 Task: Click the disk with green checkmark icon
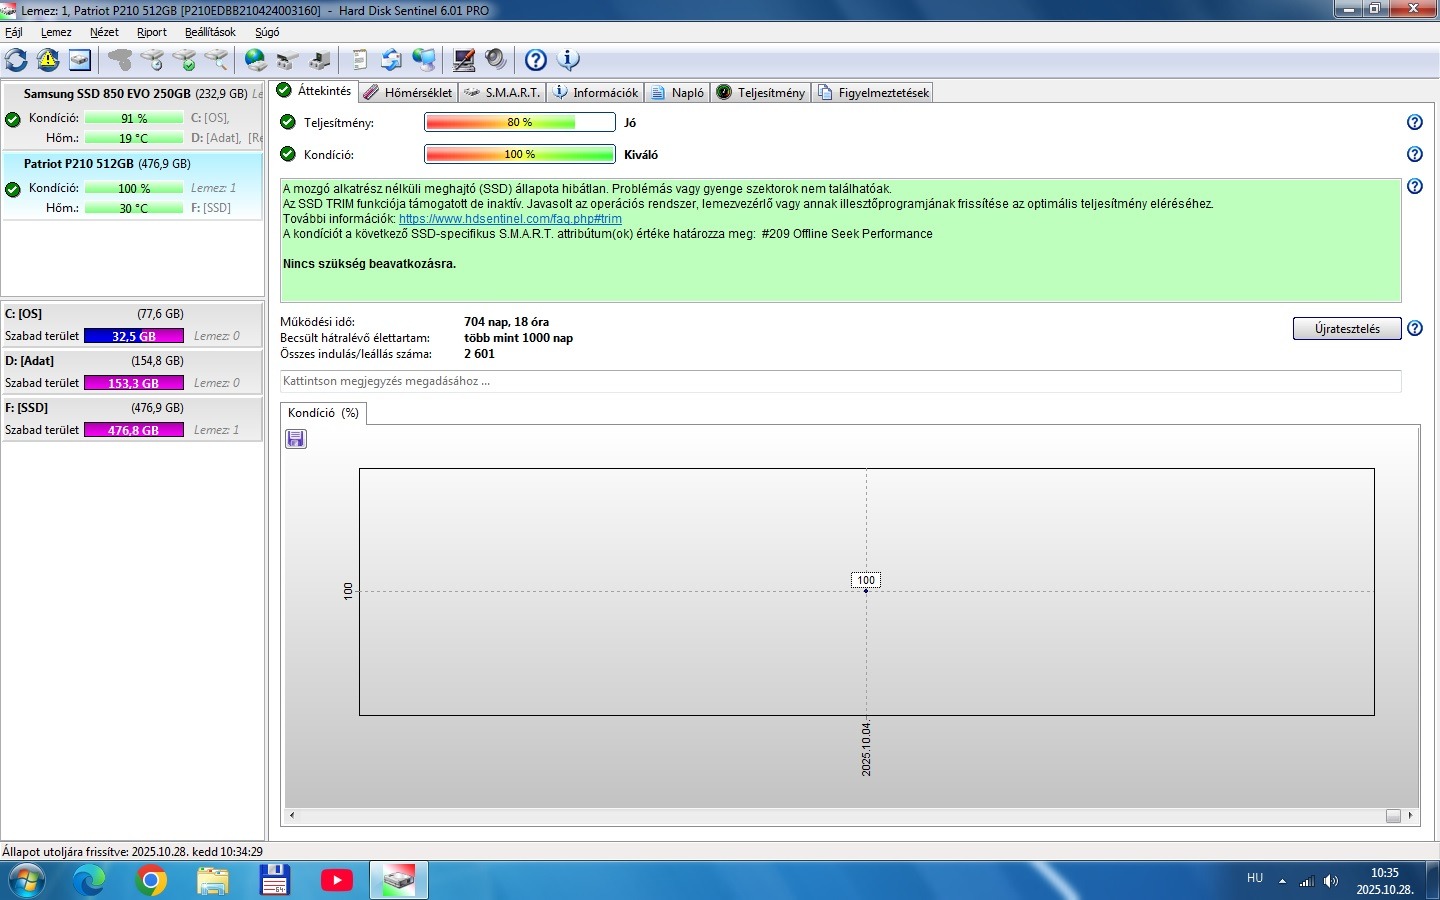[184, 60]
